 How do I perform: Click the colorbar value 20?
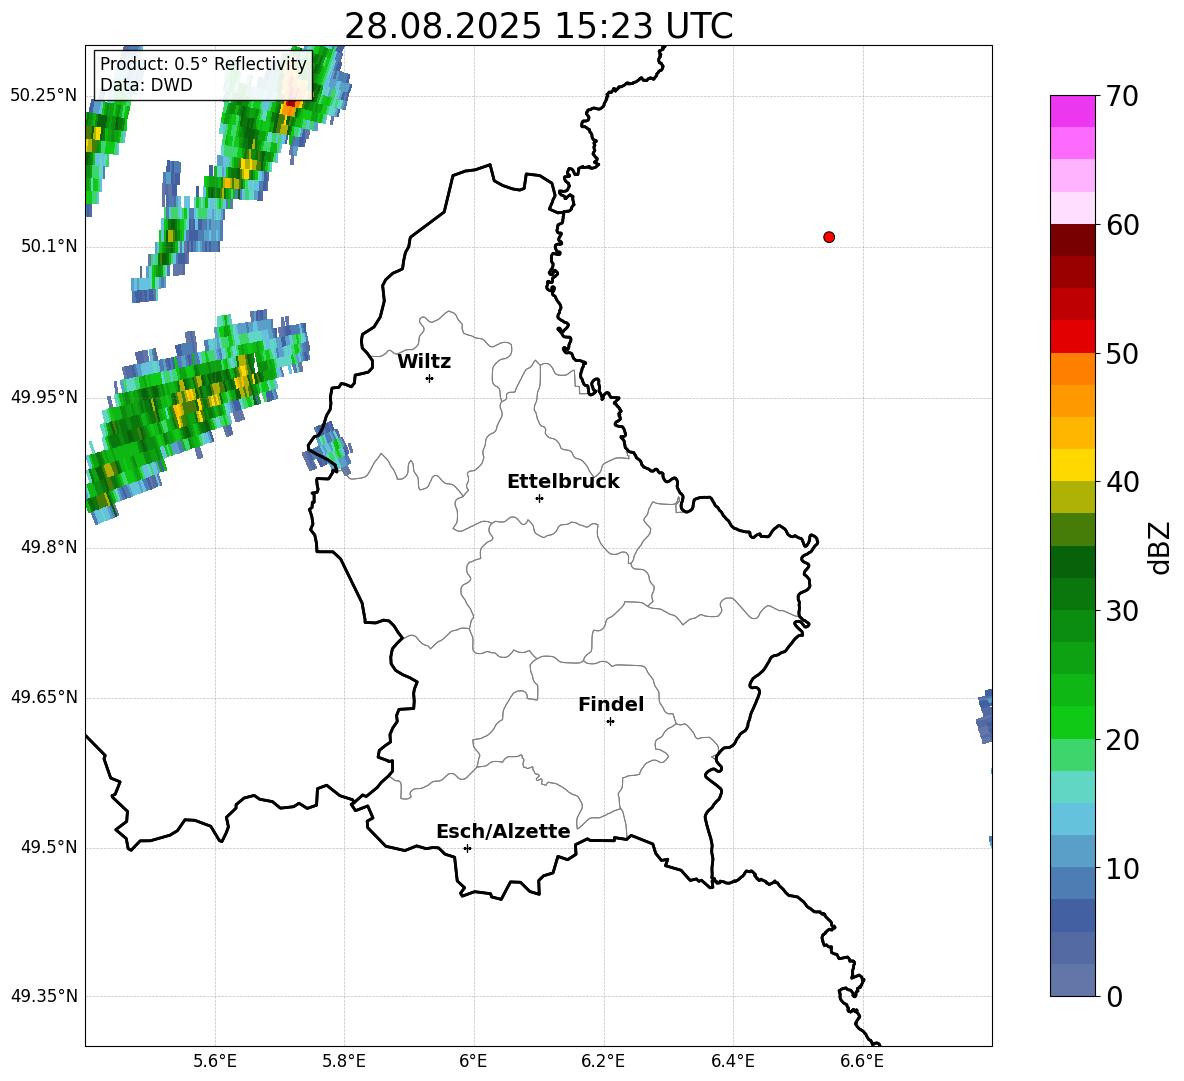click(x=1122, y=740)
